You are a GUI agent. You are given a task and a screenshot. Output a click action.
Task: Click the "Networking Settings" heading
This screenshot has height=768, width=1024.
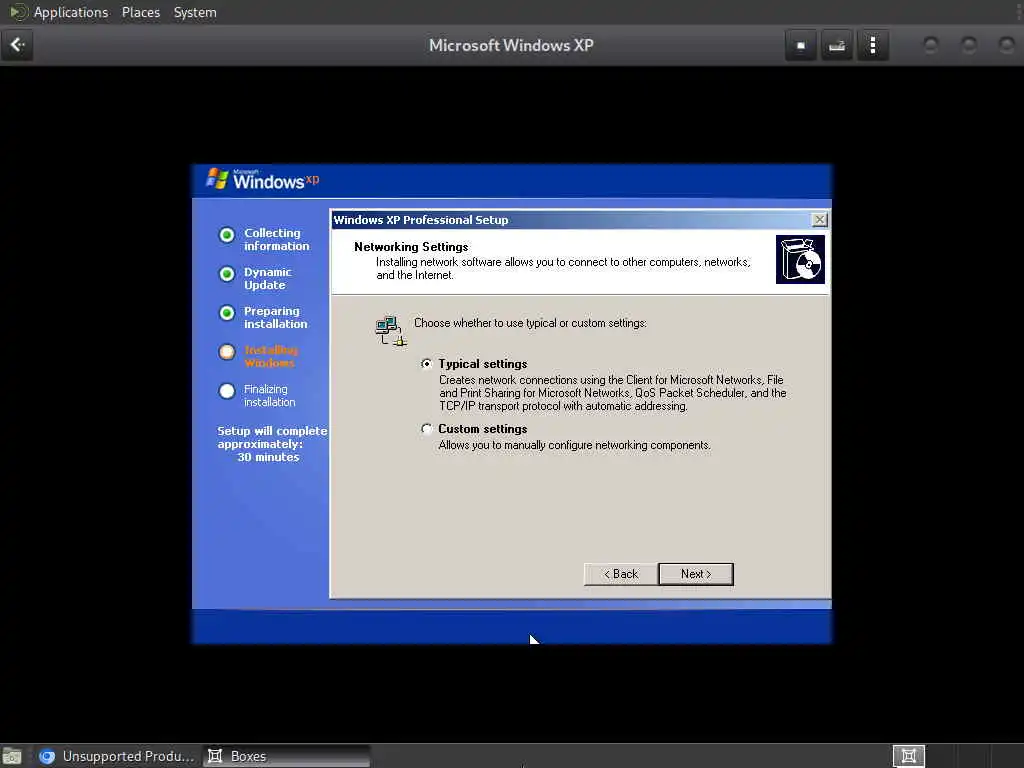tap(411, 247)
